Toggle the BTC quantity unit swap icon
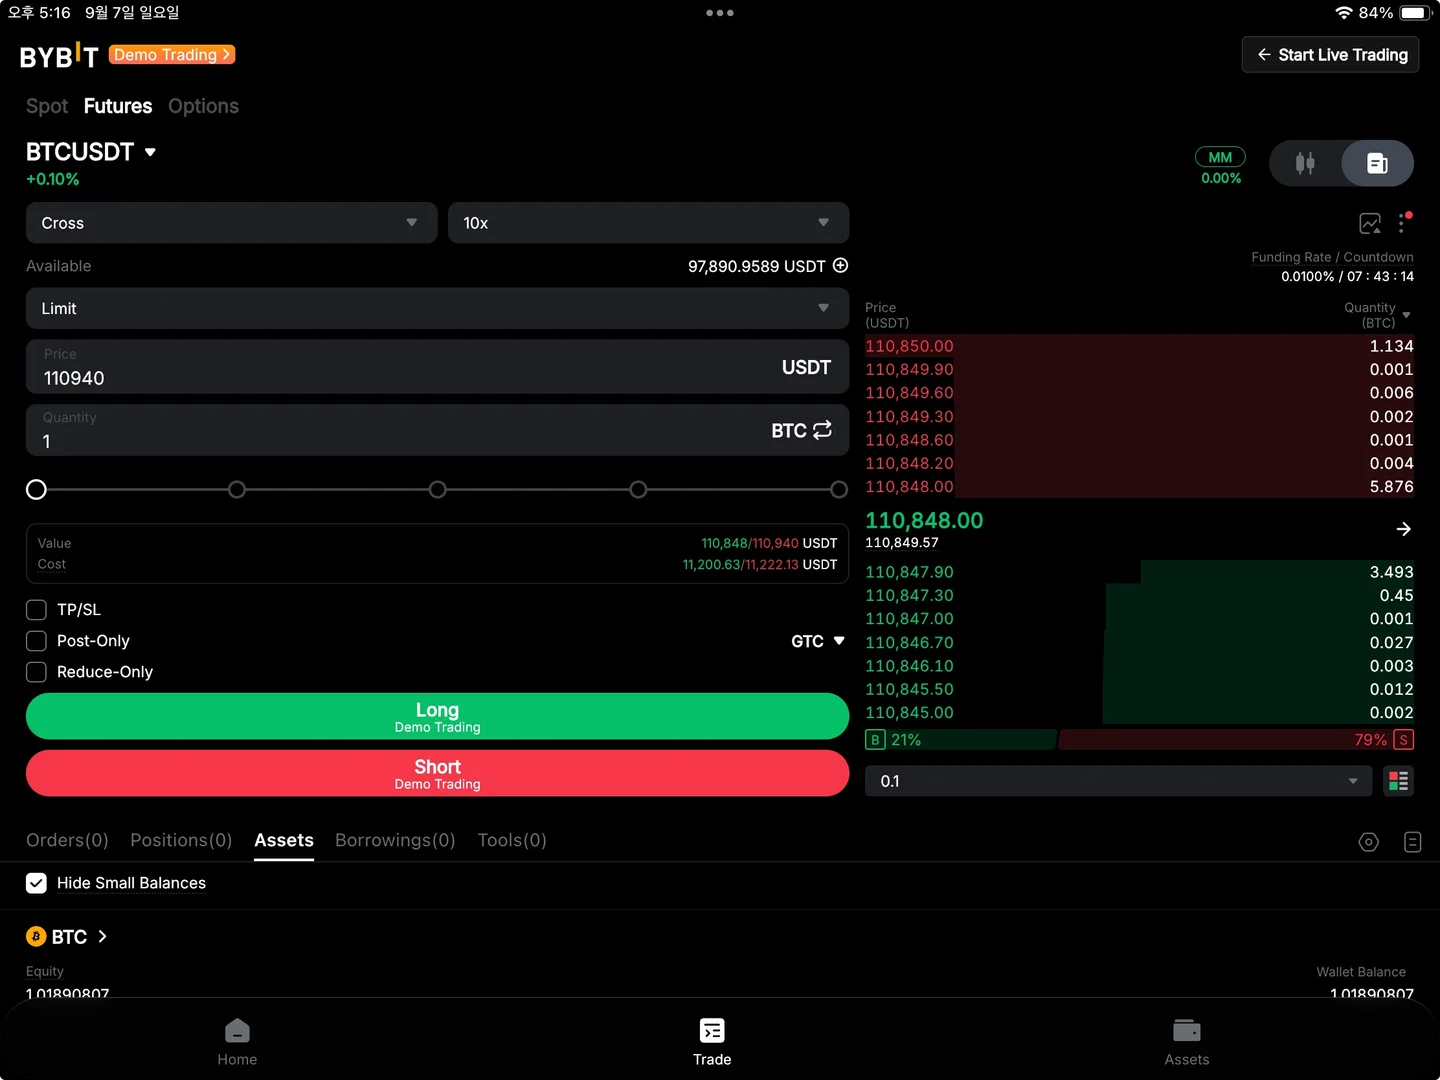Screen dimensions: 1440x1080 coord(822,430)
